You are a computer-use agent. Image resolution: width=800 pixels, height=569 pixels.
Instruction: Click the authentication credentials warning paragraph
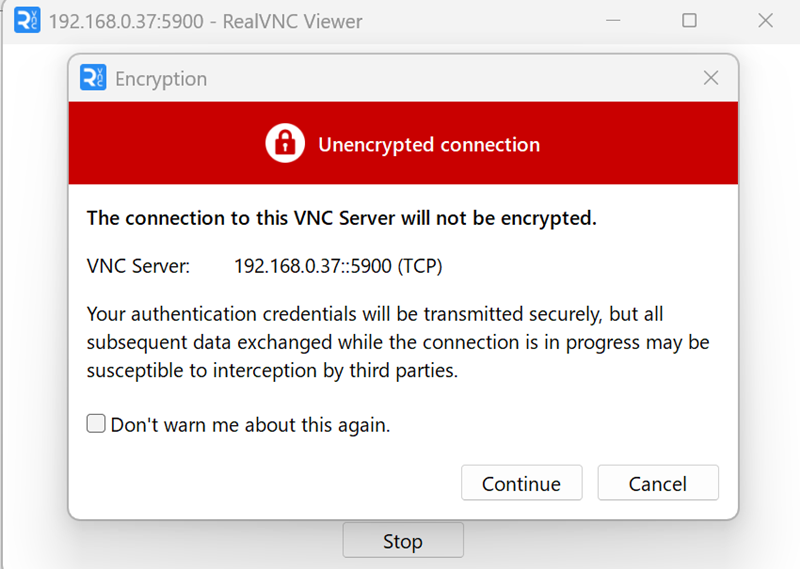tap(397, 342)
